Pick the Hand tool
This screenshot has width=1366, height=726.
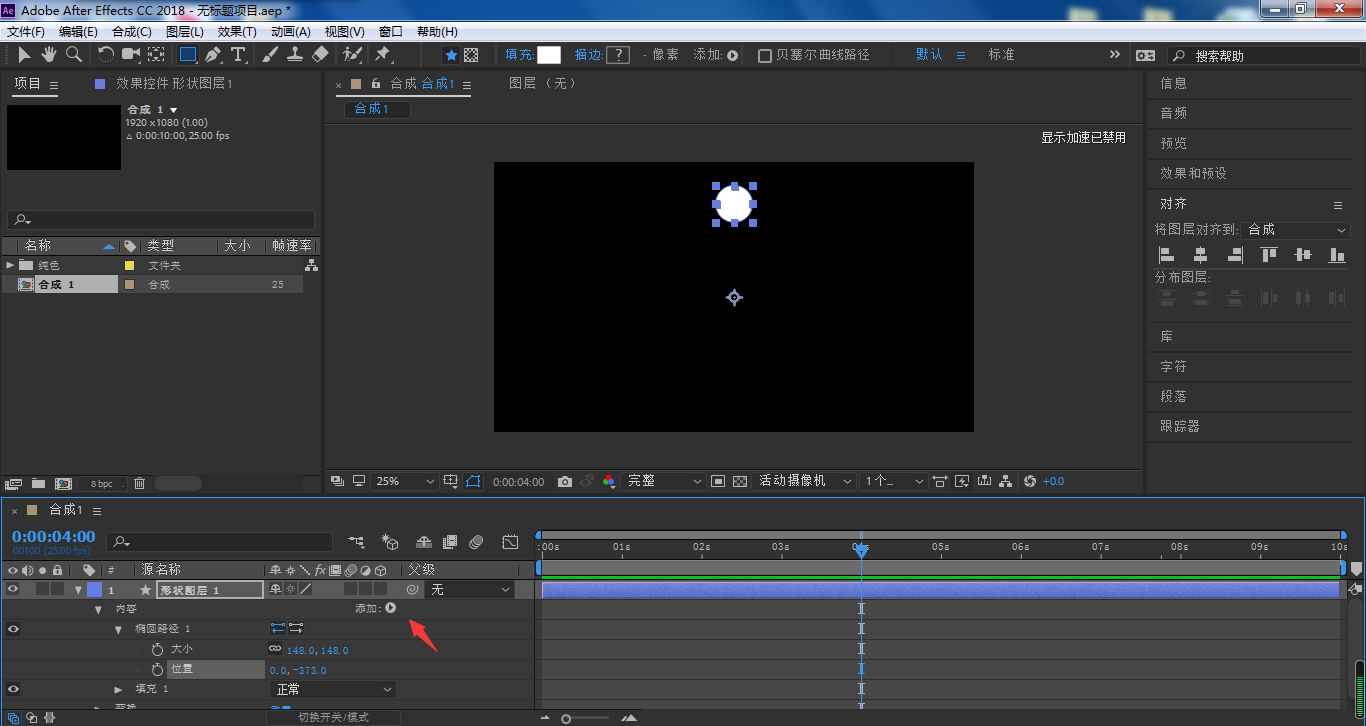tap(49, 55)
